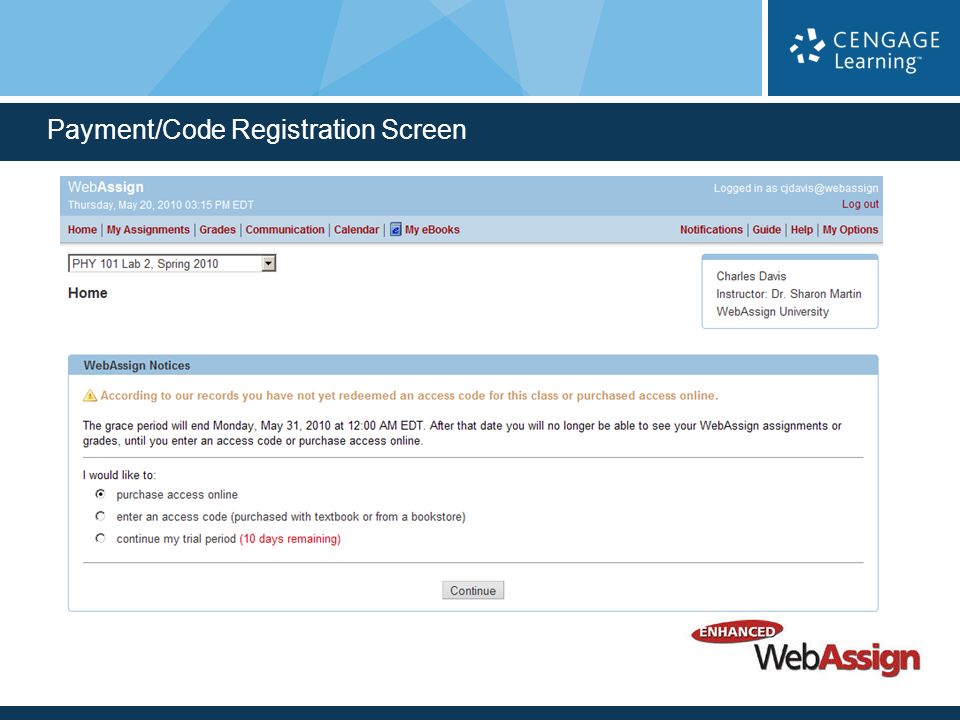Click the My eBooks book icon
Screen dimensions: 960x720
point(396,230)
